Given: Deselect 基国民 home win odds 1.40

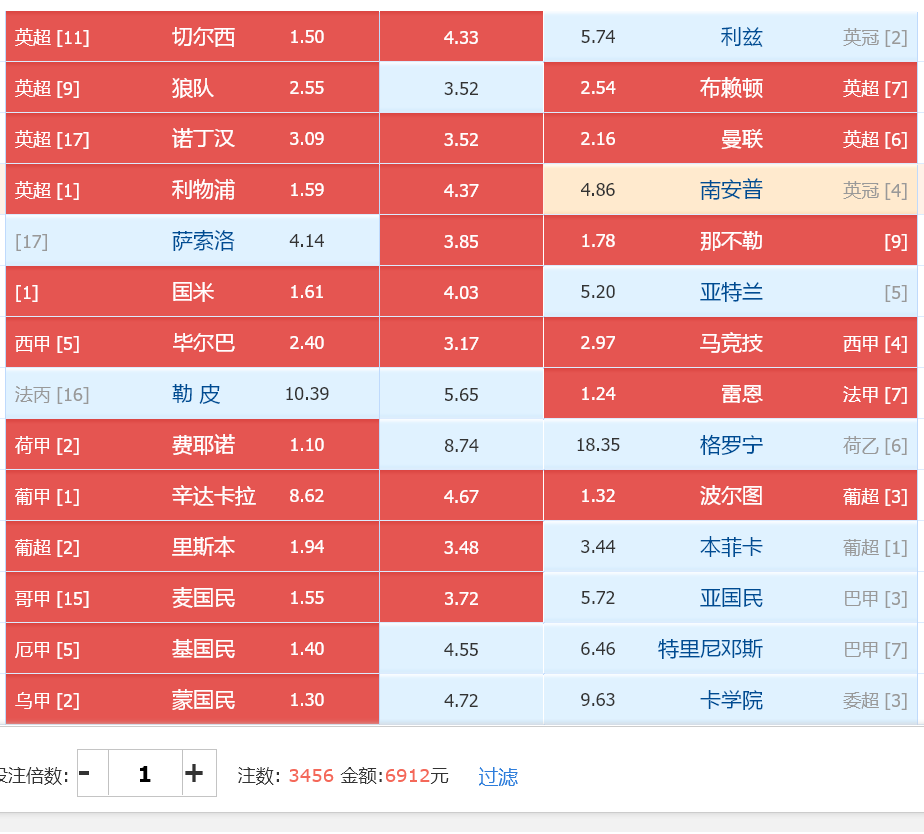Looking at the screenshot, I should [x=192, y=648].
